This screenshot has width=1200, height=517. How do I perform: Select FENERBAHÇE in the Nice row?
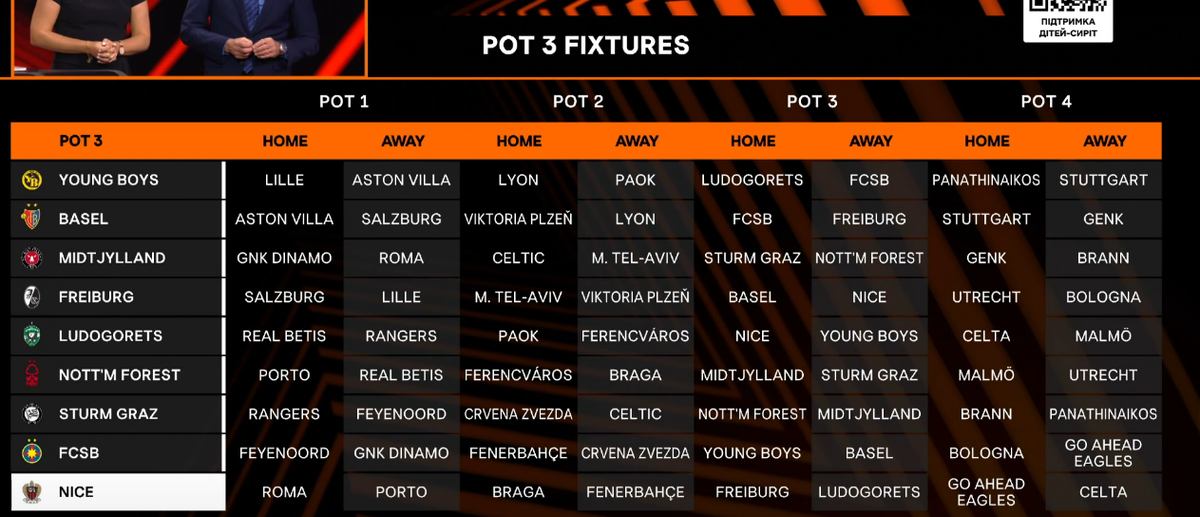[635, 492]
